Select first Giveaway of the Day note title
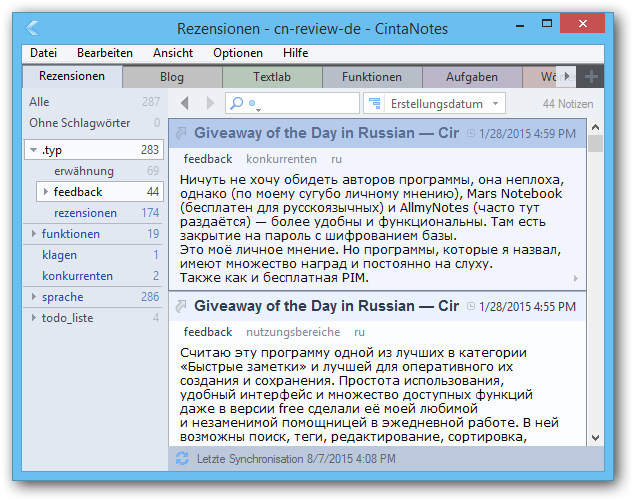The height and width of the screenshot is (501, 634). pyautogui.click(x=326, y=133)
